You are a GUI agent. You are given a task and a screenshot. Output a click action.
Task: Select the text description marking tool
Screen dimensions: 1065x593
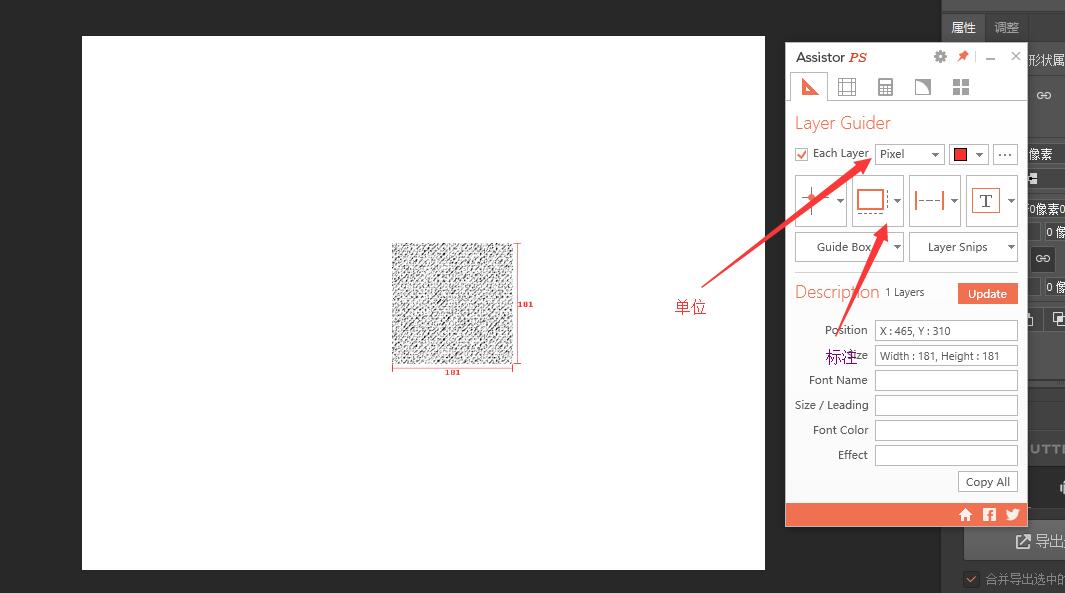(x=986, y=200)
